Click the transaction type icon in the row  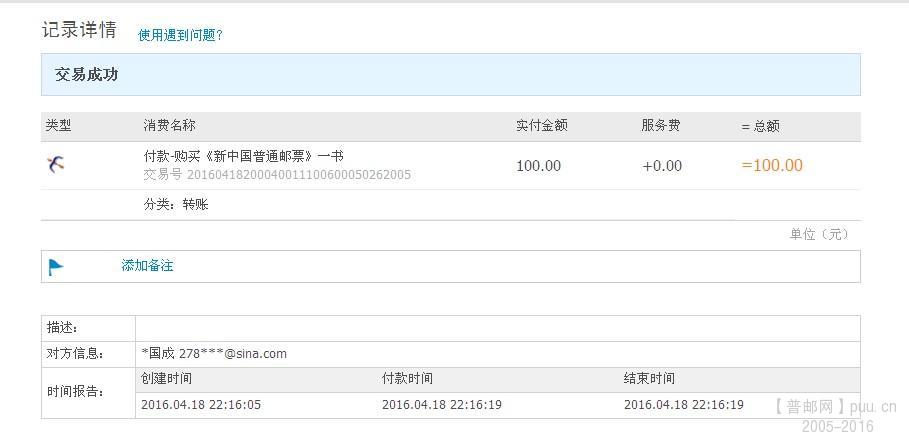pyautogui.click(x=56, y=165)
